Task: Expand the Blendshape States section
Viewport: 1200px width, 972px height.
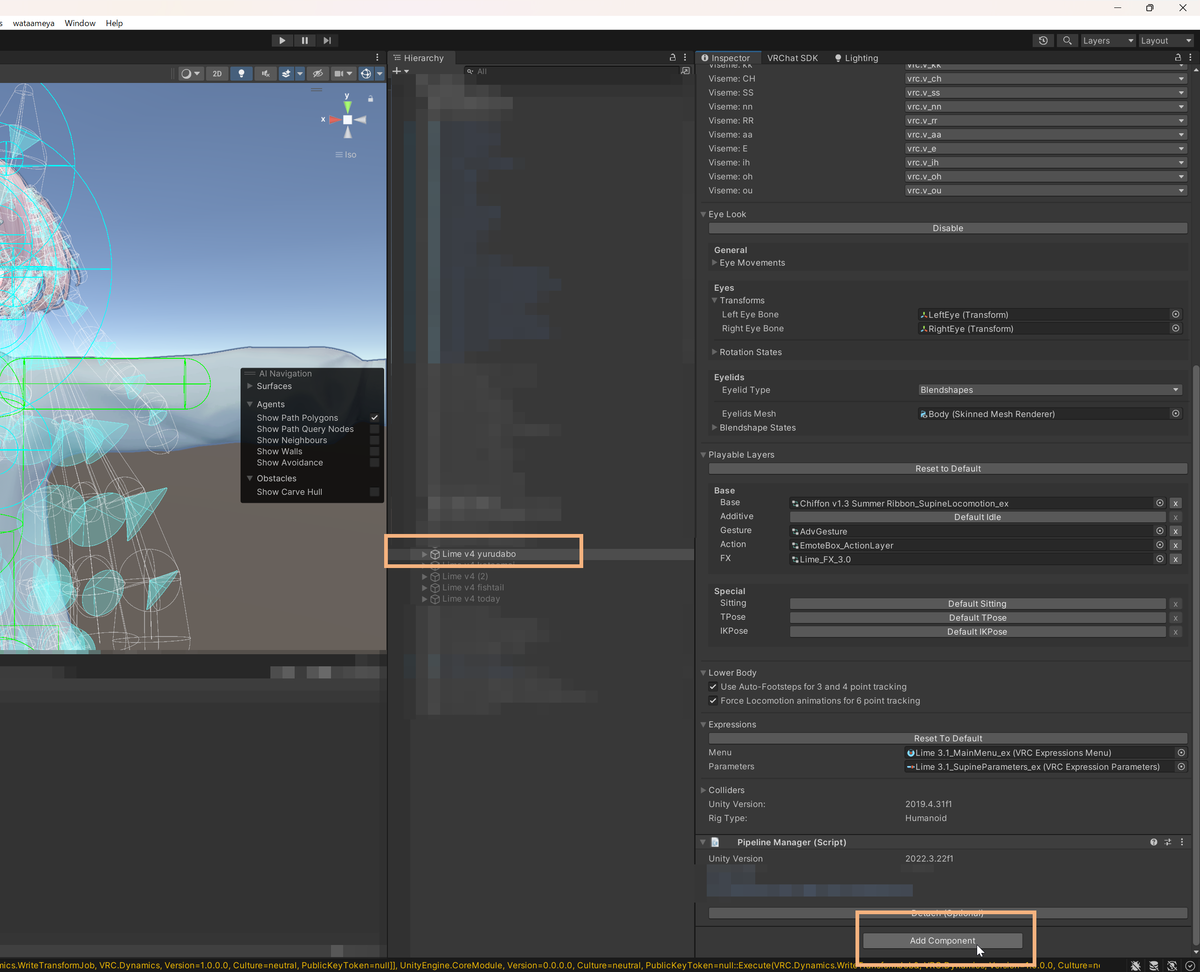Action: (x=716, y=428)
